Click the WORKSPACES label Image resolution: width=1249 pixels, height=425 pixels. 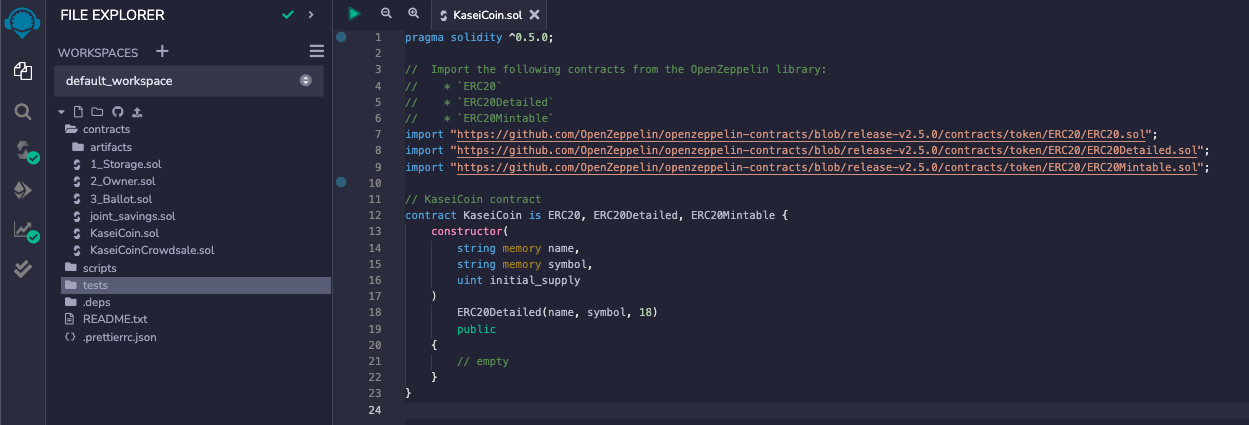[98, 52]
